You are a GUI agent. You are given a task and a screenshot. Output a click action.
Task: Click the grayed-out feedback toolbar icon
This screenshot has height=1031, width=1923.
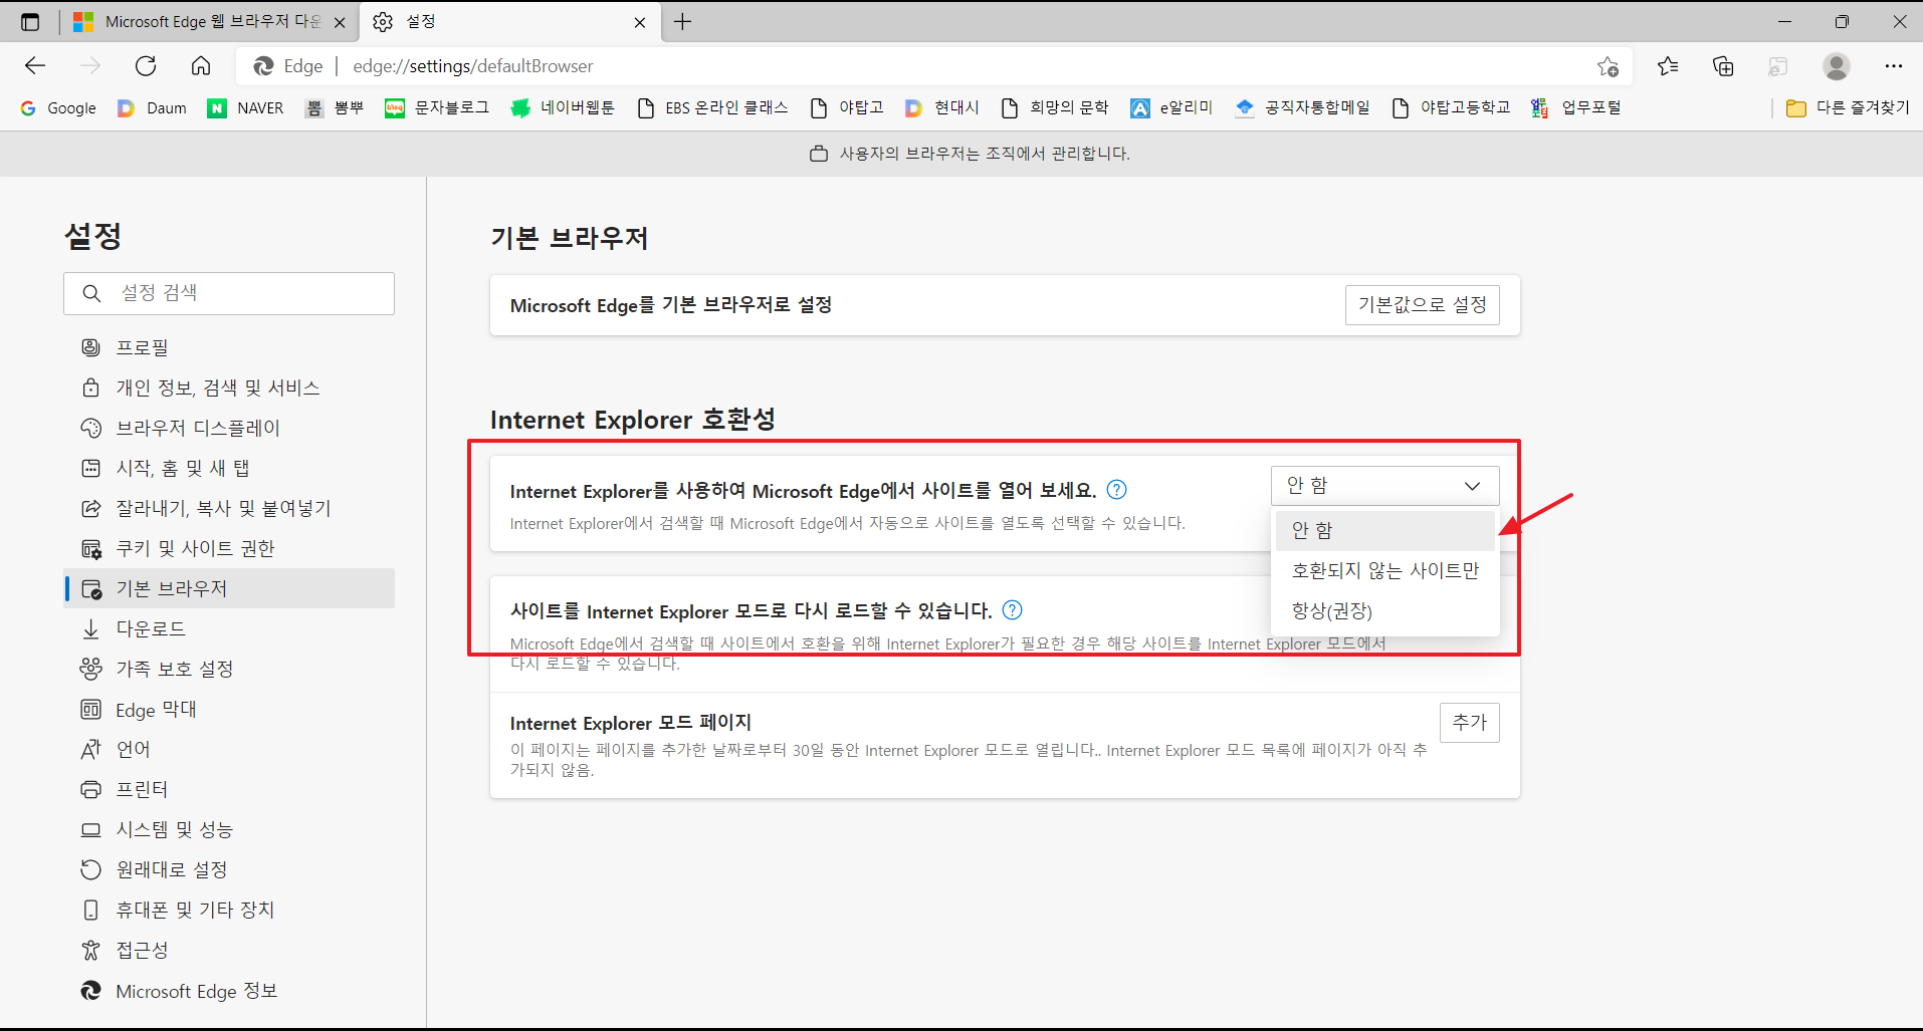1778,66
